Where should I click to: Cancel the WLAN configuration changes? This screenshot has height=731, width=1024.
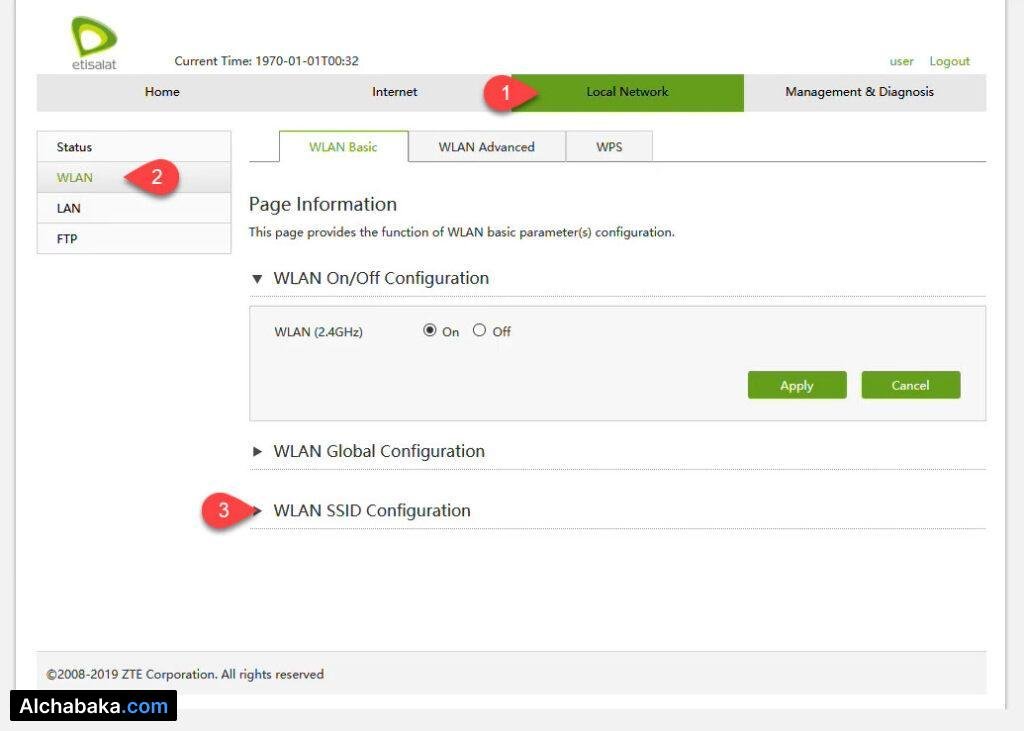point(910,385)
